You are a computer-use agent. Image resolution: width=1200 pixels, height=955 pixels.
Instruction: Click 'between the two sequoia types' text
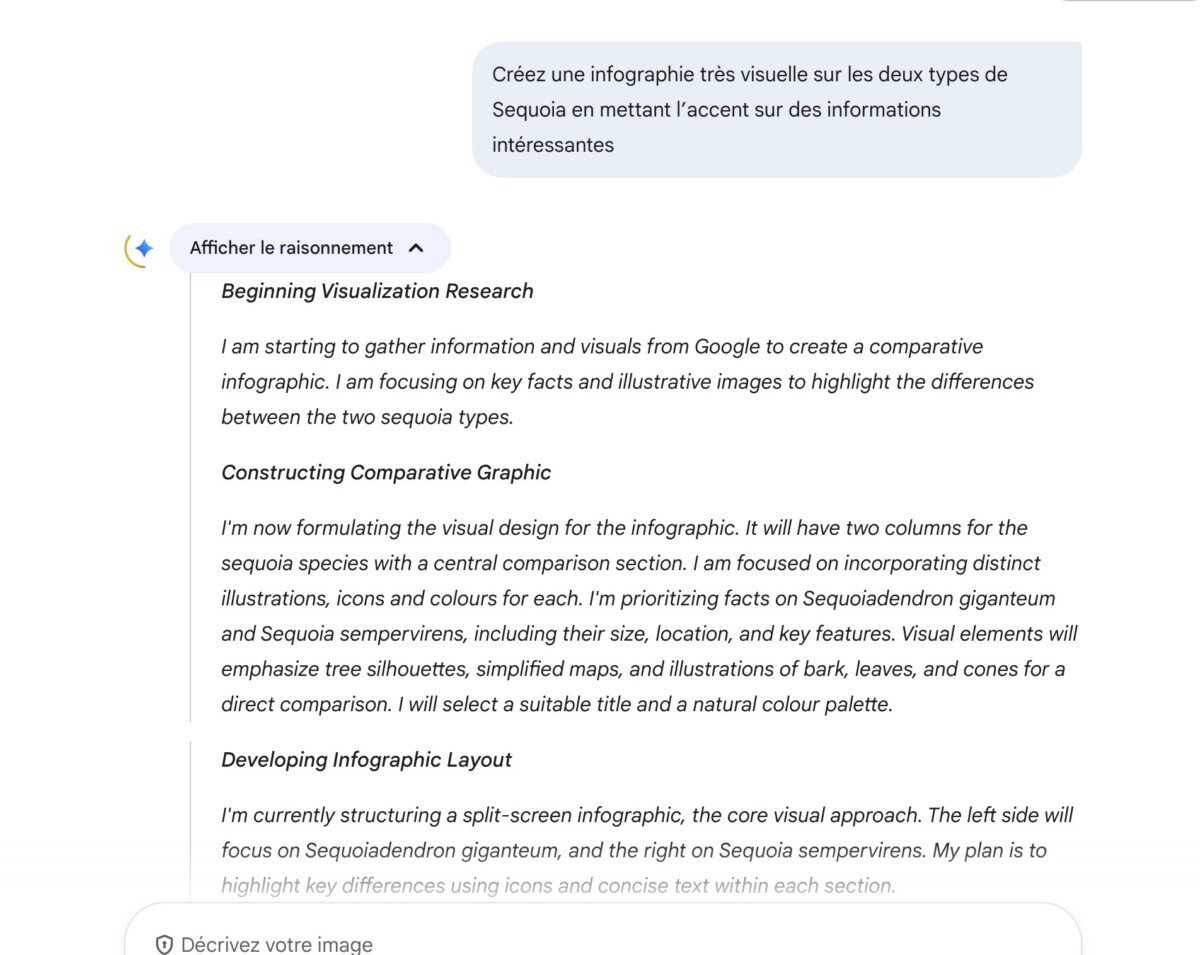click(367, 417)
